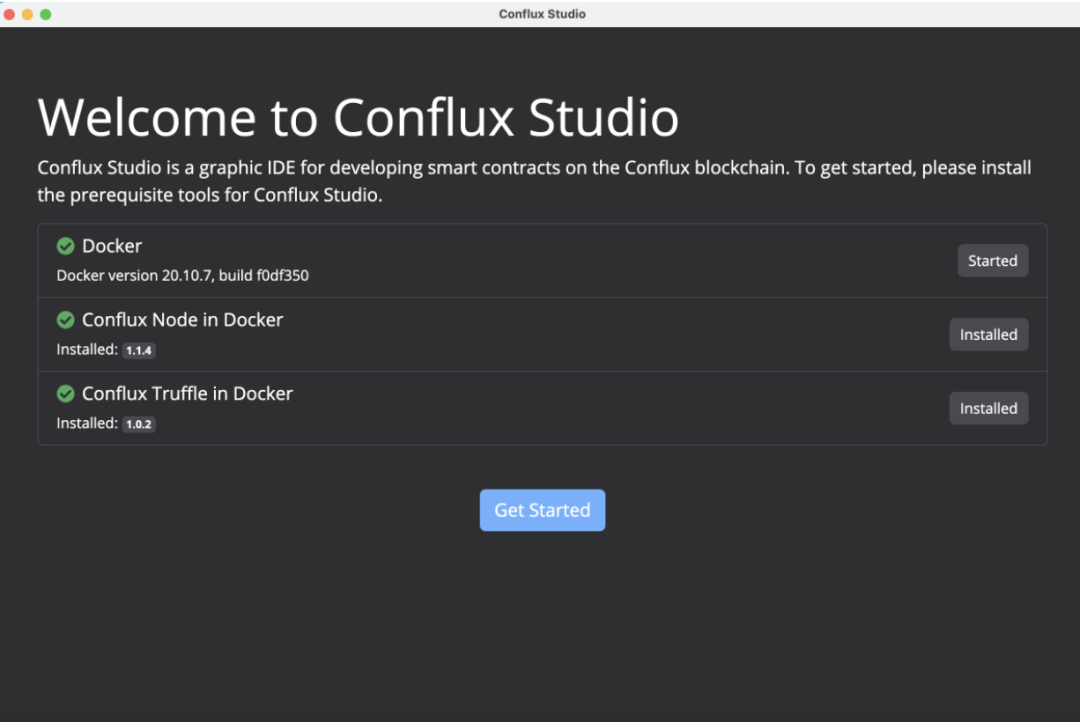Toggle Docker running state via the Started button
Screen dimensions: 1080x722
pyautogui.click(x=992, y=260)
